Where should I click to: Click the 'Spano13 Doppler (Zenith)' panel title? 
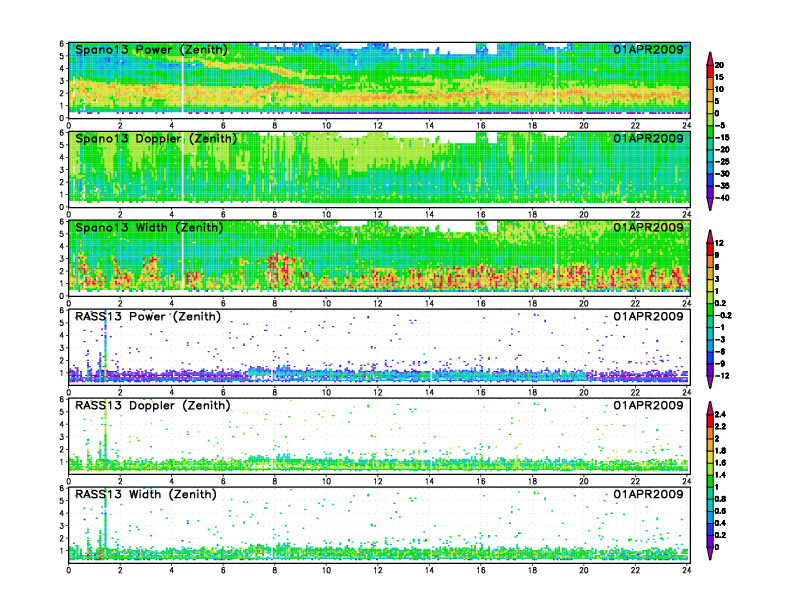pyautogui.click(x=156, y=139)
